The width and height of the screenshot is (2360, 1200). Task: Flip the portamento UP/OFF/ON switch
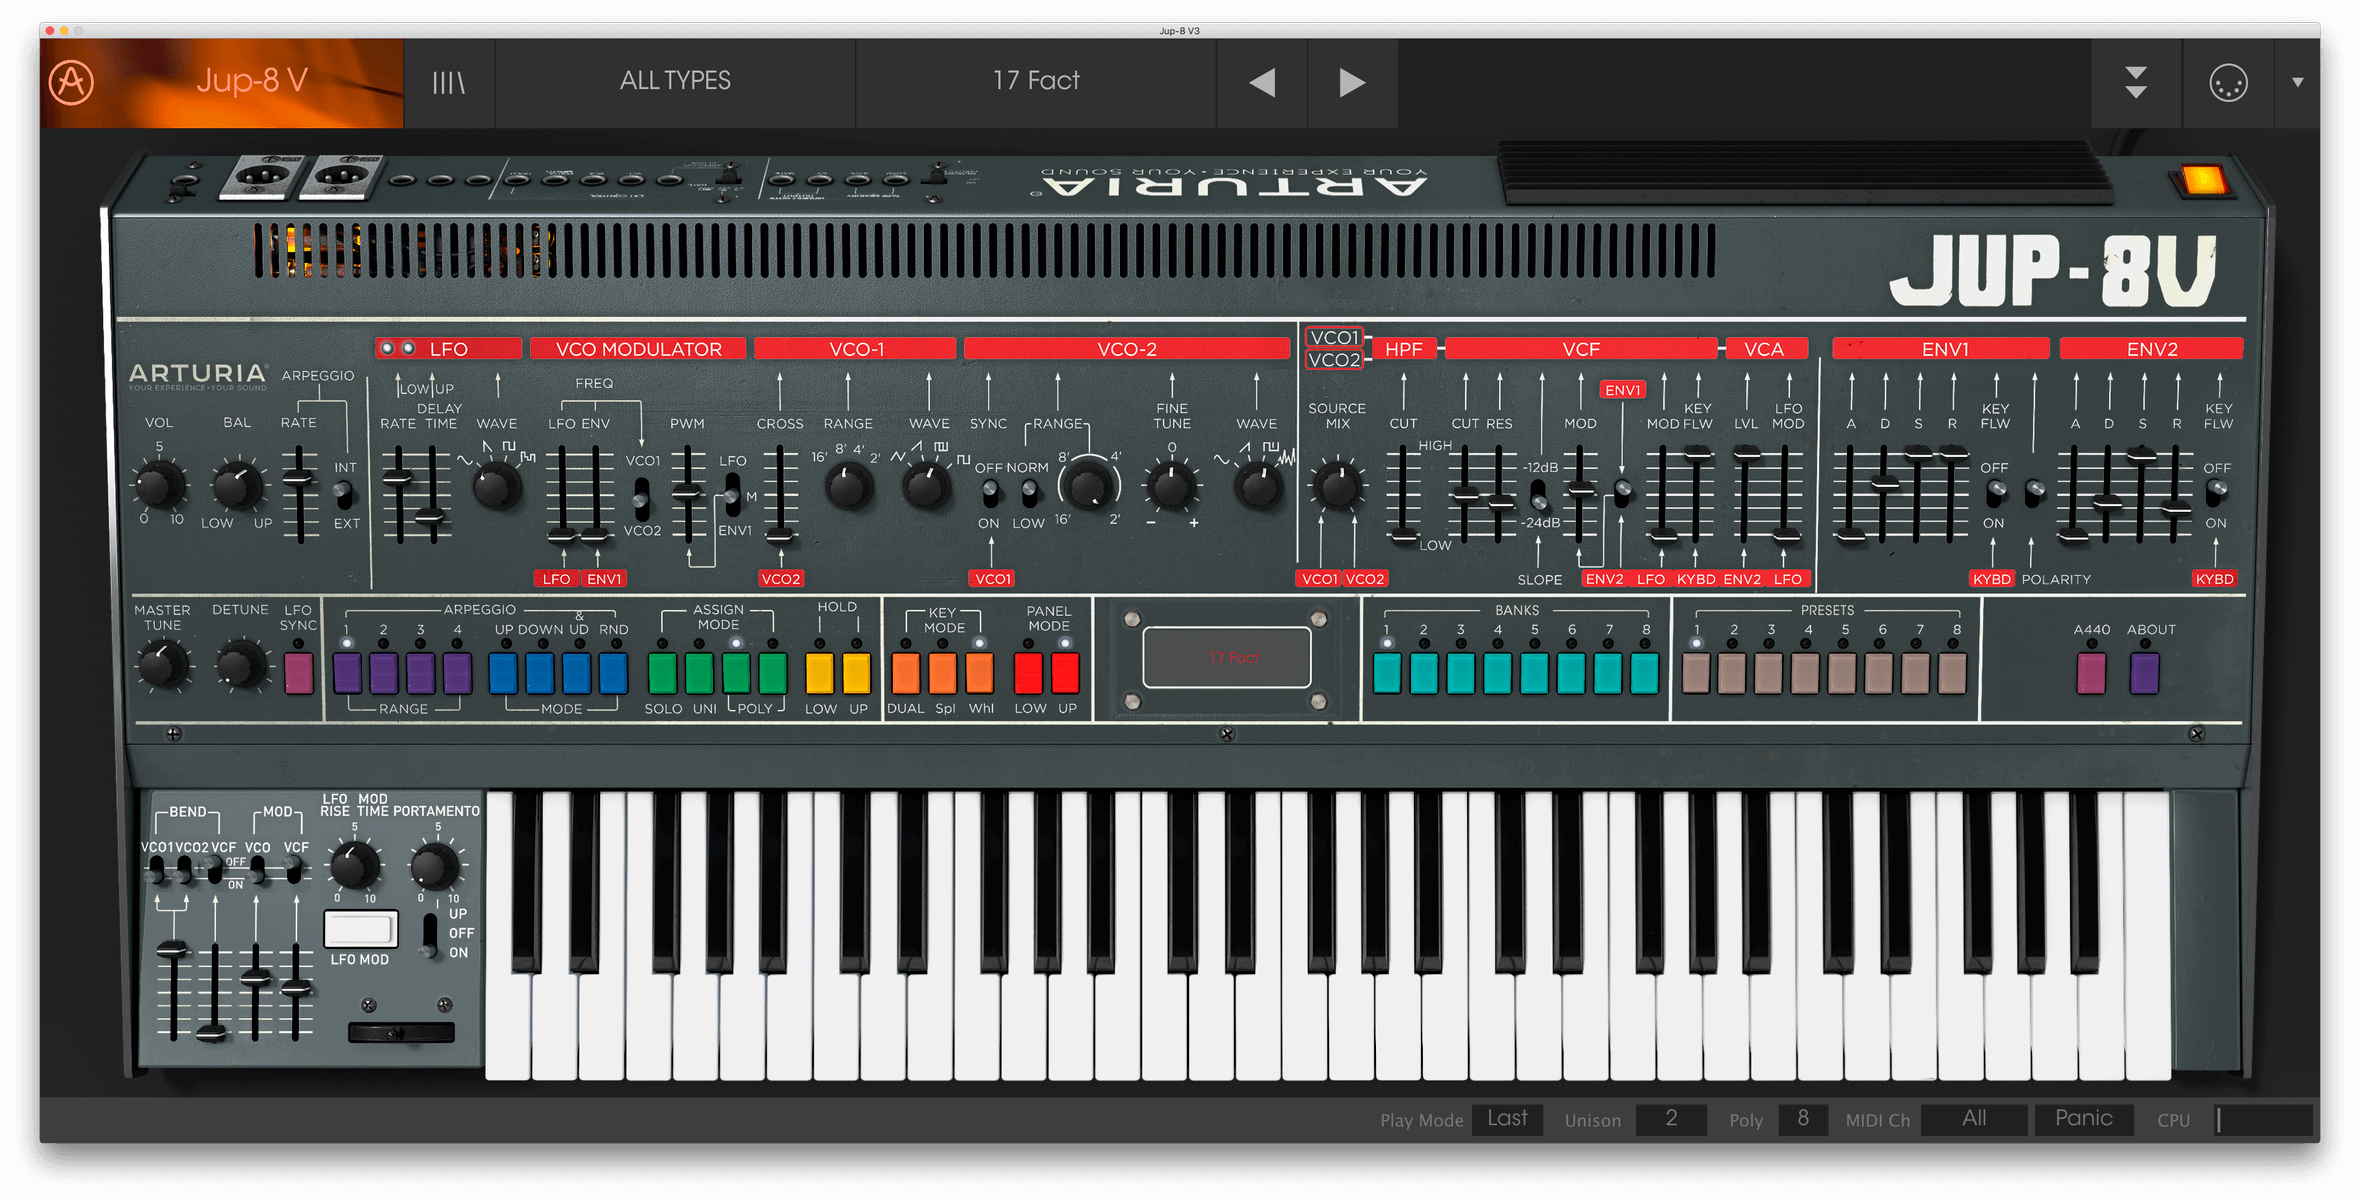[429, 934]
